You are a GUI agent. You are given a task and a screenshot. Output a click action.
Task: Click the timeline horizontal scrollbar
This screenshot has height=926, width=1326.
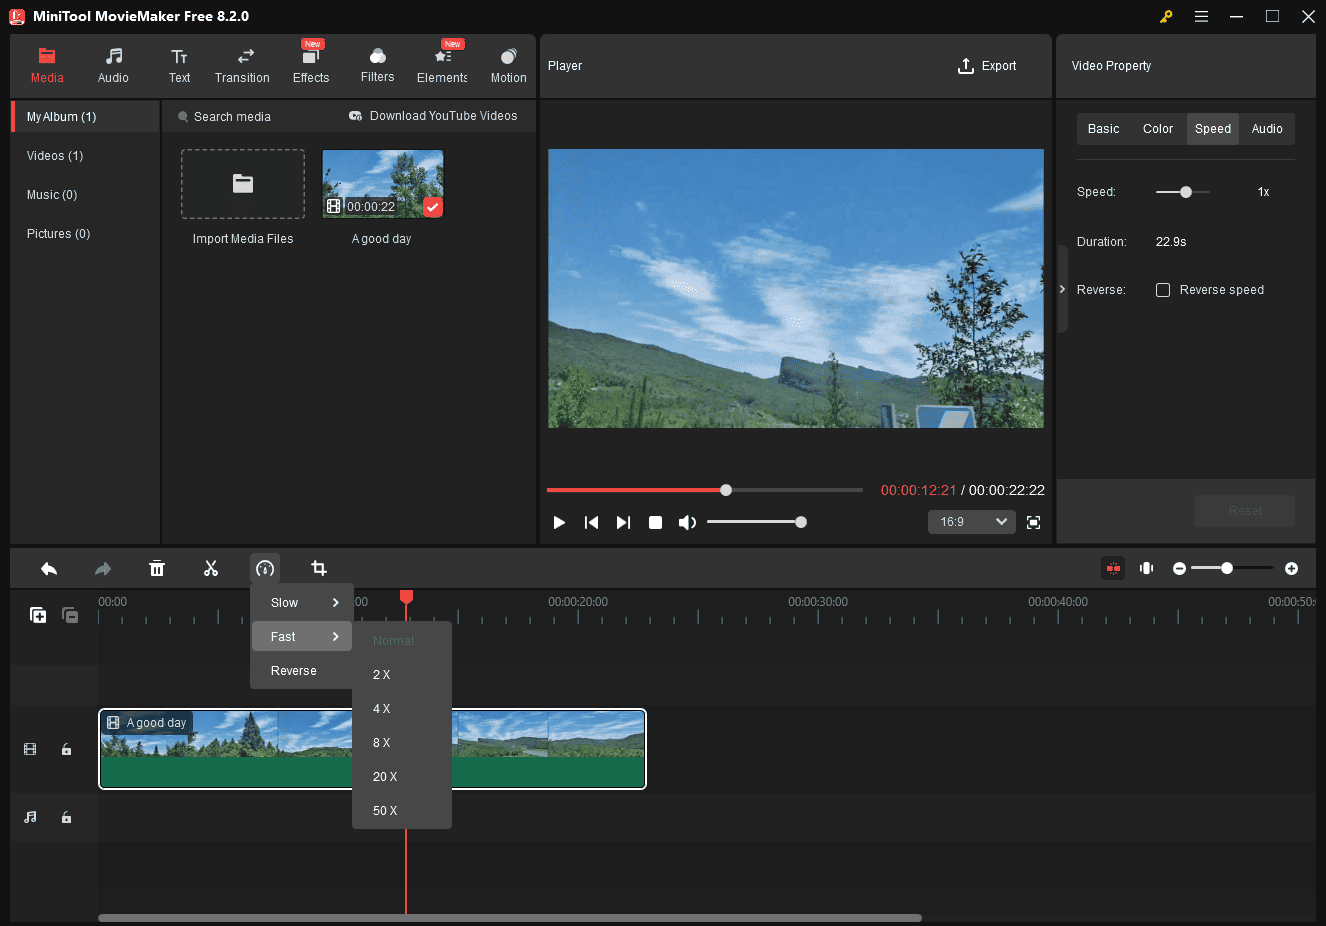(510, 918)
